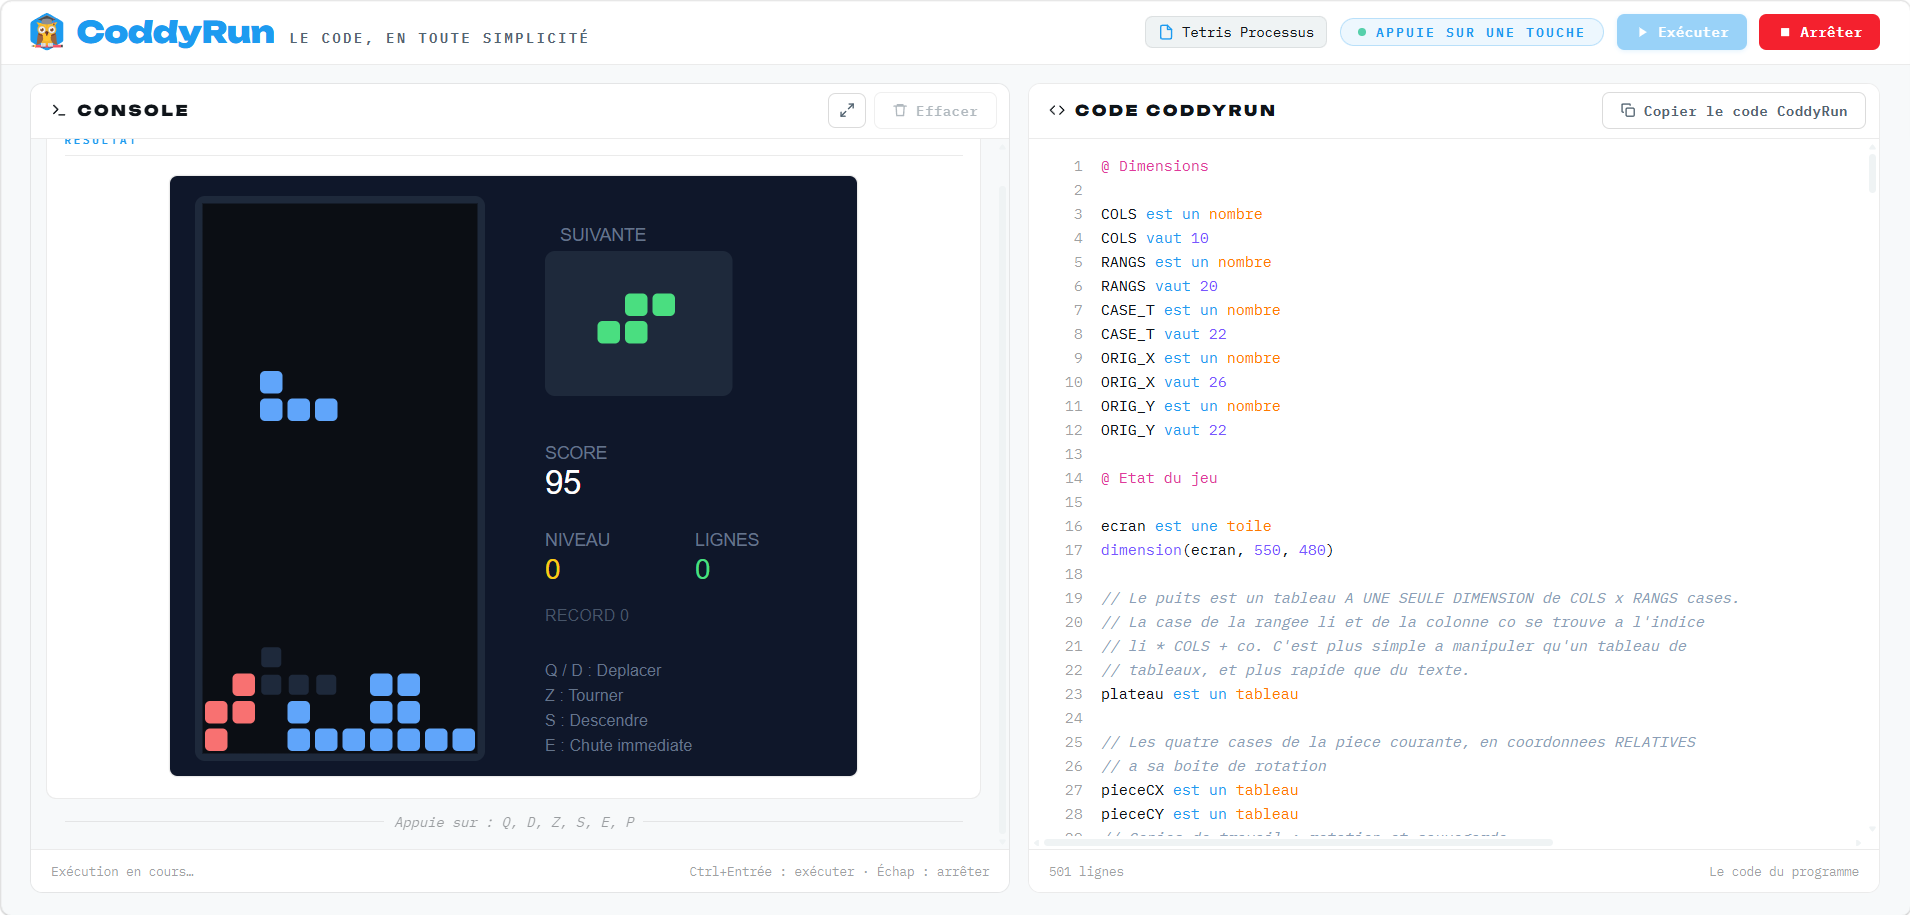Clear the console with Effacer
Viewport: 1910px width, 915px height.
(935, 110)
